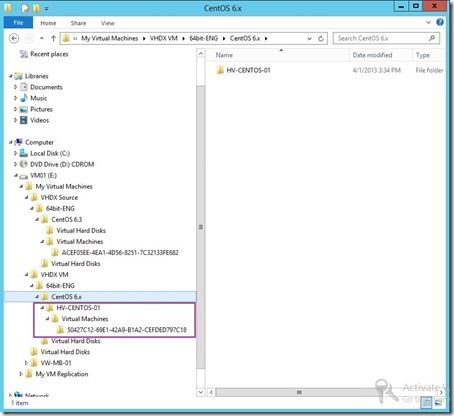The height and width of the screenshot is (416, 454).
Task: Collapse the VM01 (E:) drive node
Action: coord(16,175)
